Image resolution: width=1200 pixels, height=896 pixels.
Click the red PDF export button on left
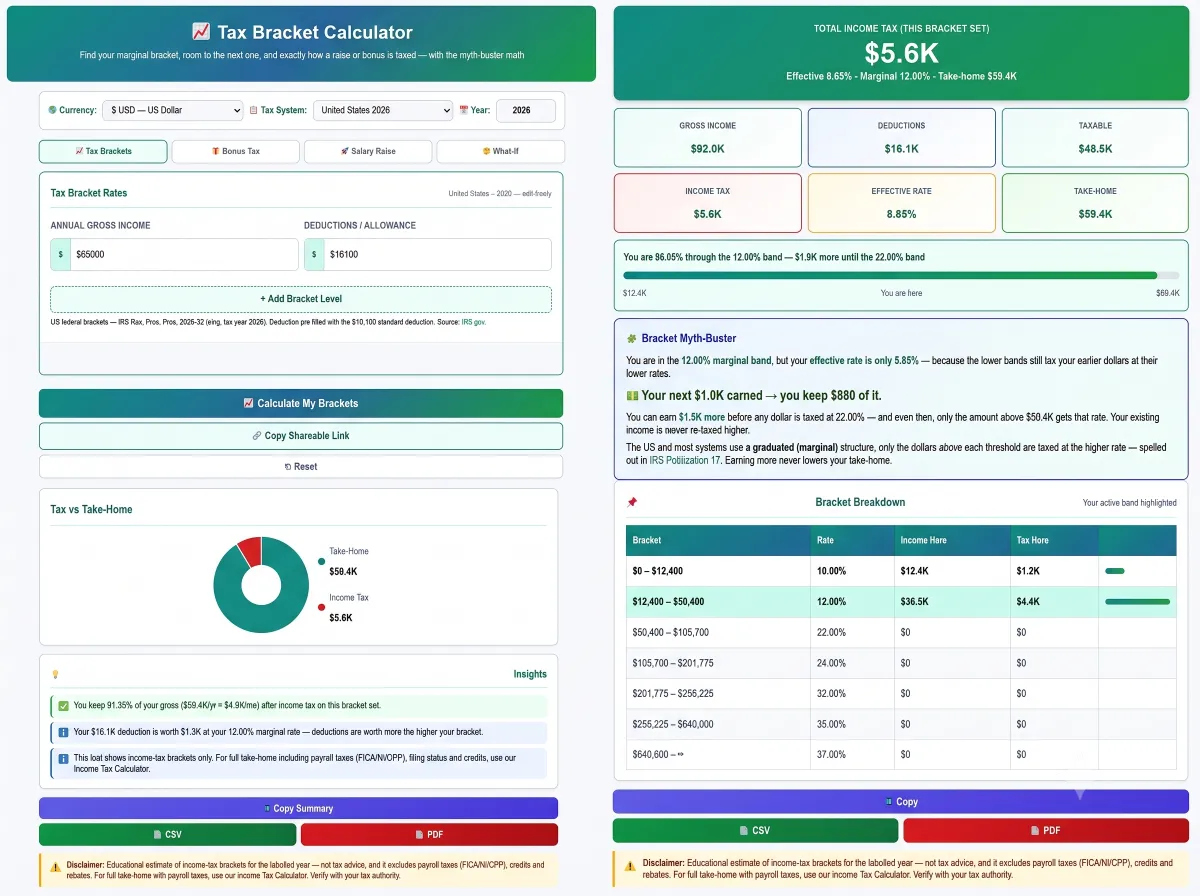coord(429,834)
